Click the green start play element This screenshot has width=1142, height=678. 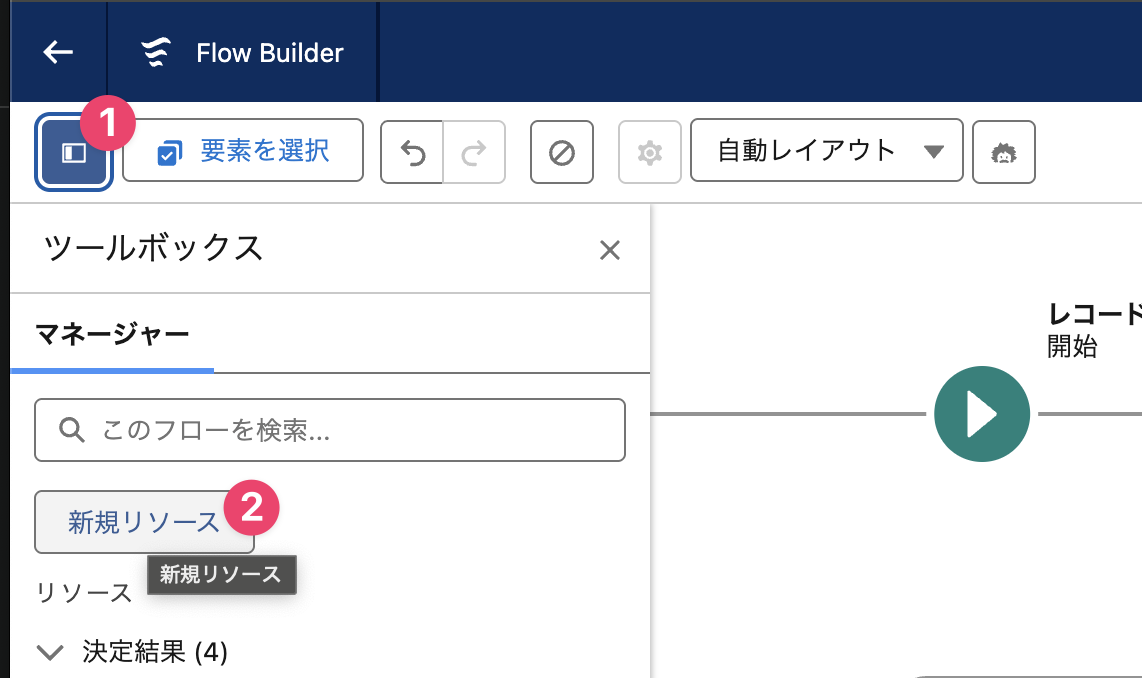click(982, 414)
